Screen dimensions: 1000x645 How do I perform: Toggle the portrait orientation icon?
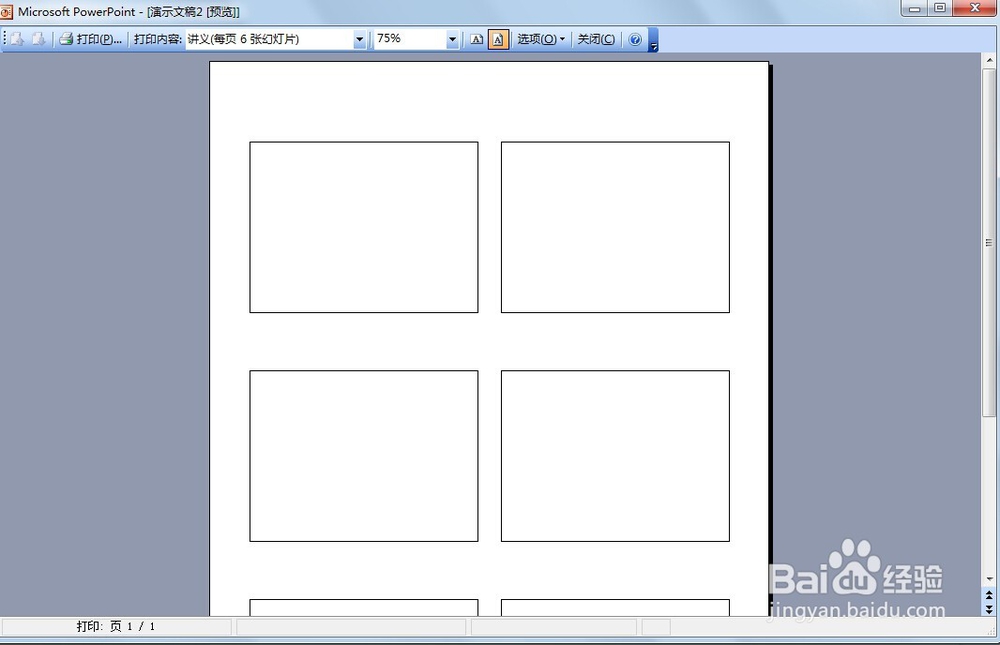[498, 40]
